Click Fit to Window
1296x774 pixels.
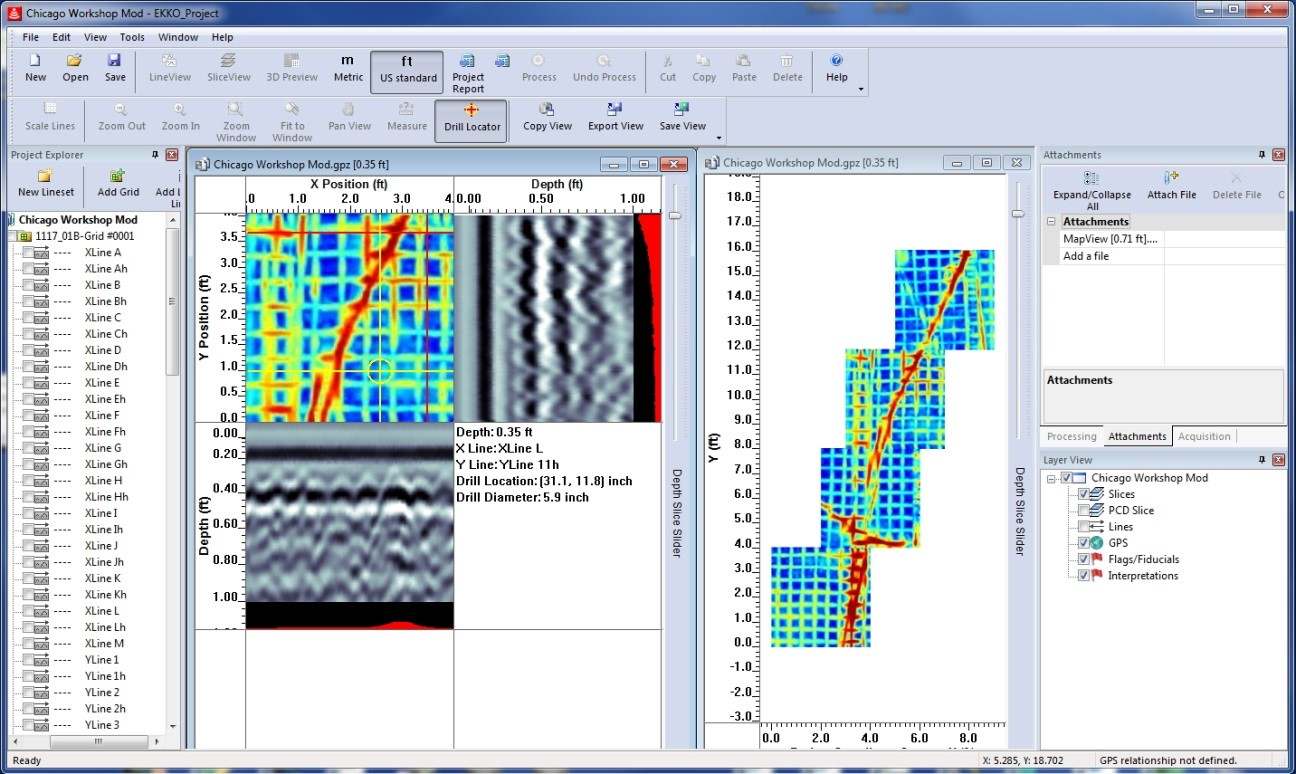click(x=292, y=122)
